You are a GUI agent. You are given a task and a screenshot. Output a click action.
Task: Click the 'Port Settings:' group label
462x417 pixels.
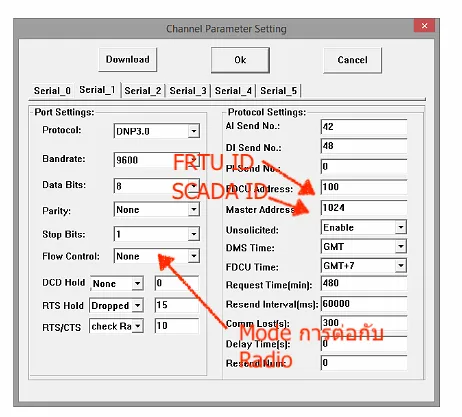click(x=64, y=112)
